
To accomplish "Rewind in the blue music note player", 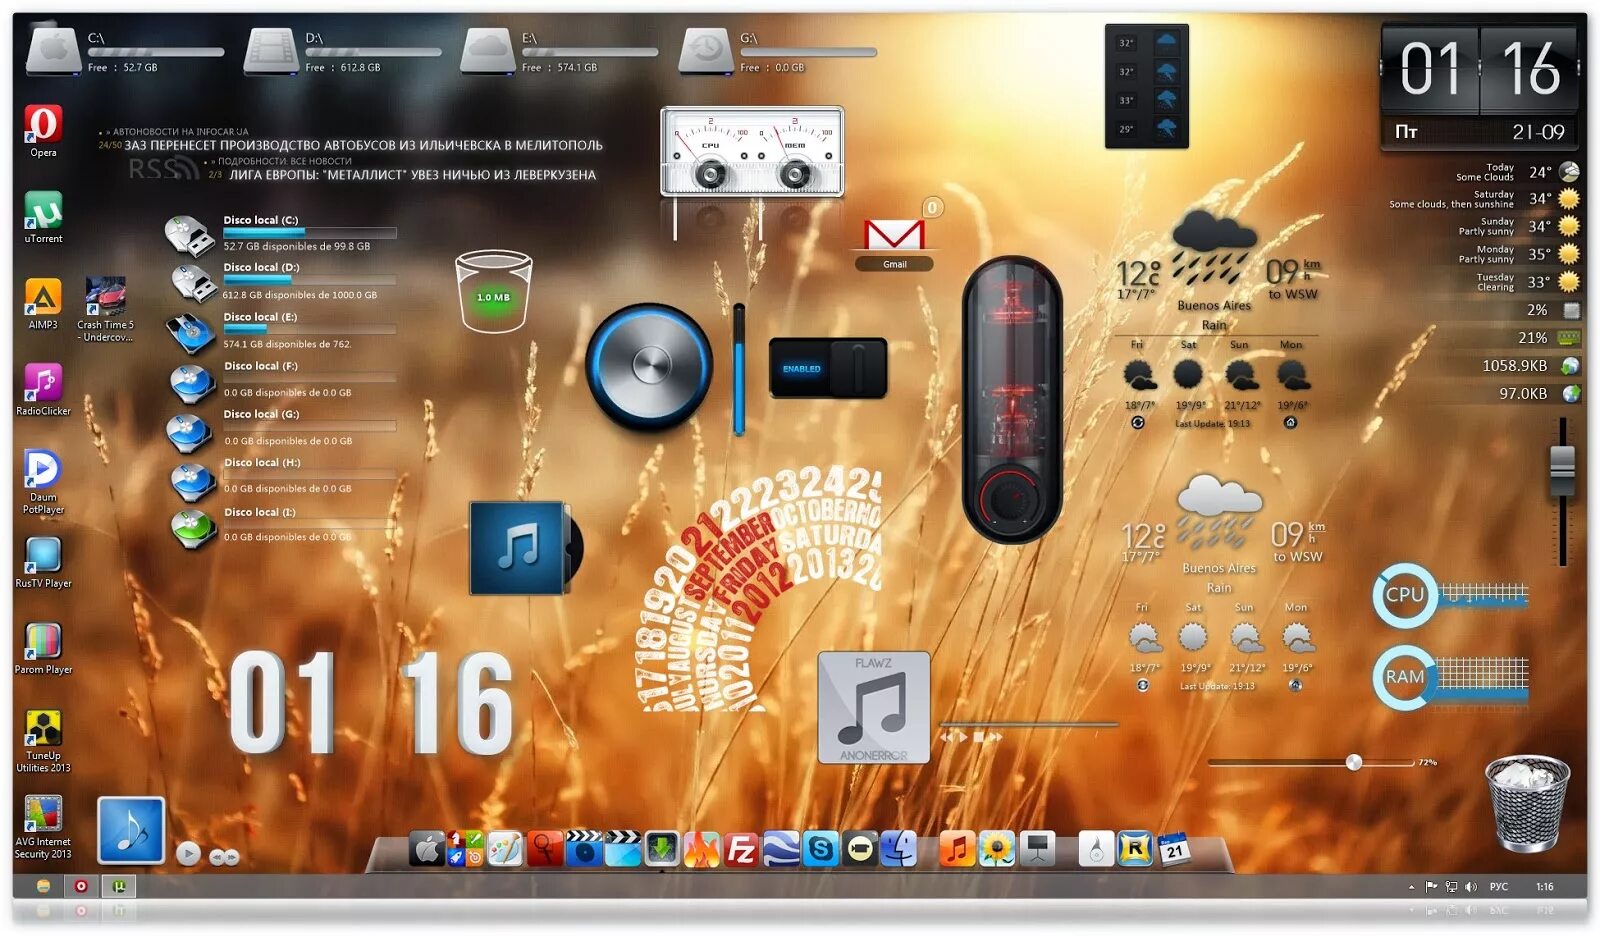I will [215, 857].
